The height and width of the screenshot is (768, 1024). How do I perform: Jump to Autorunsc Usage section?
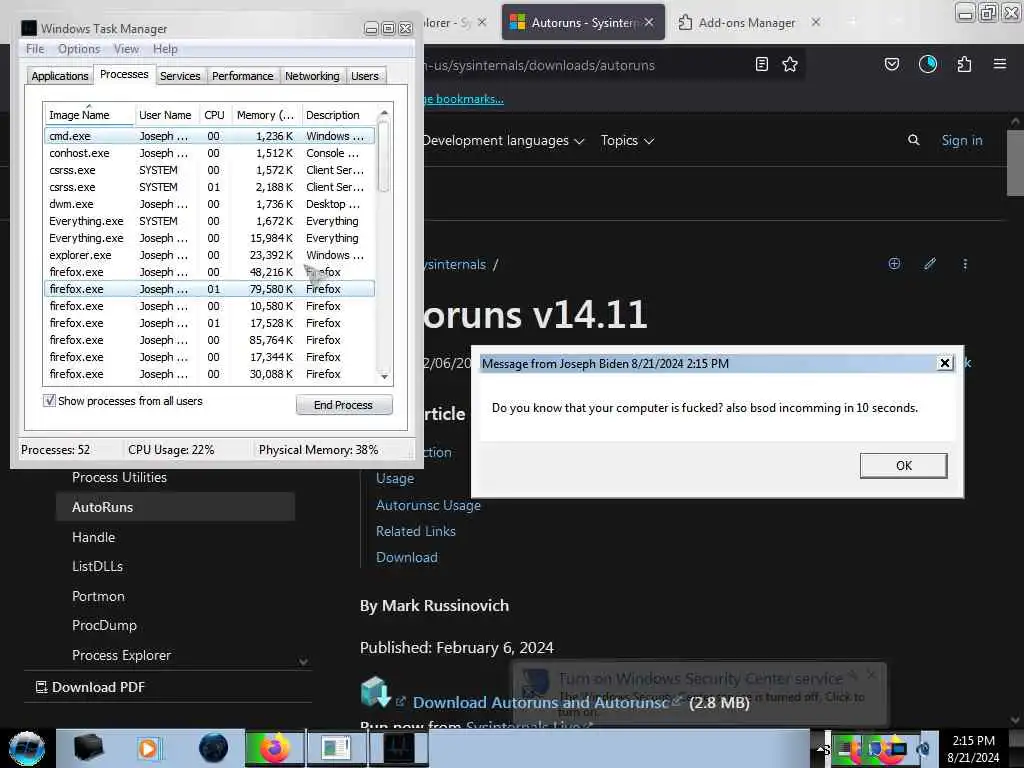428,505
